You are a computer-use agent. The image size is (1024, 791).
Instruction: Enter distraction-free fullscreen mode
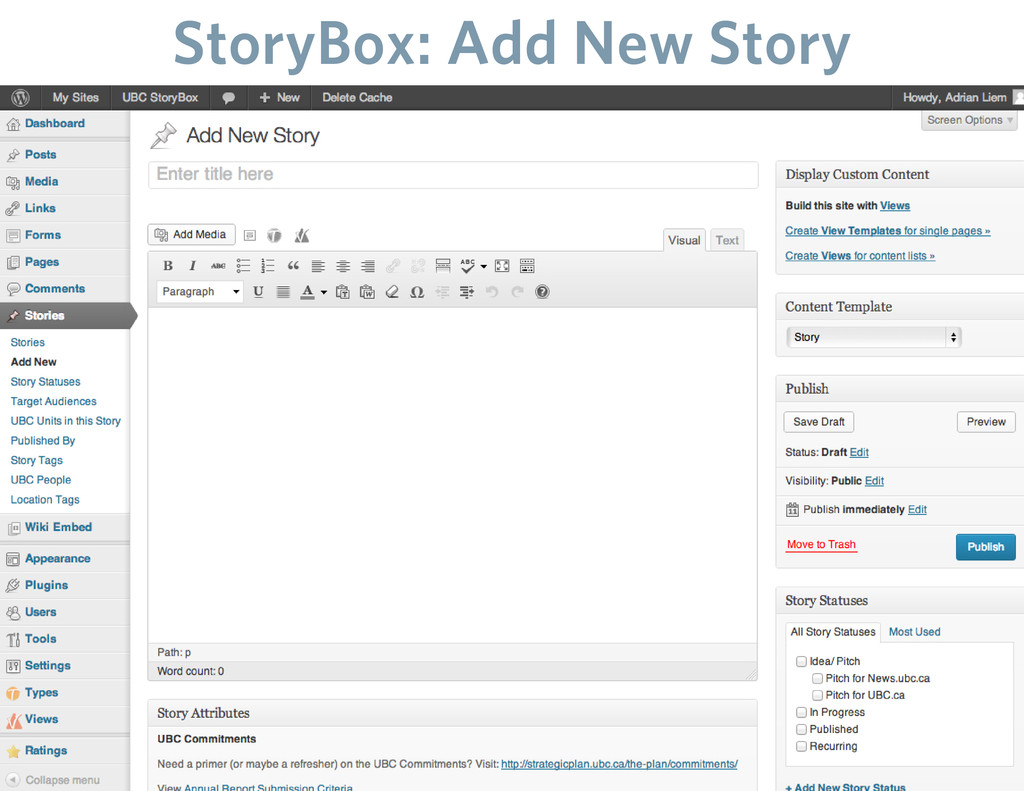pyautogui.click(x=502, y=266)
